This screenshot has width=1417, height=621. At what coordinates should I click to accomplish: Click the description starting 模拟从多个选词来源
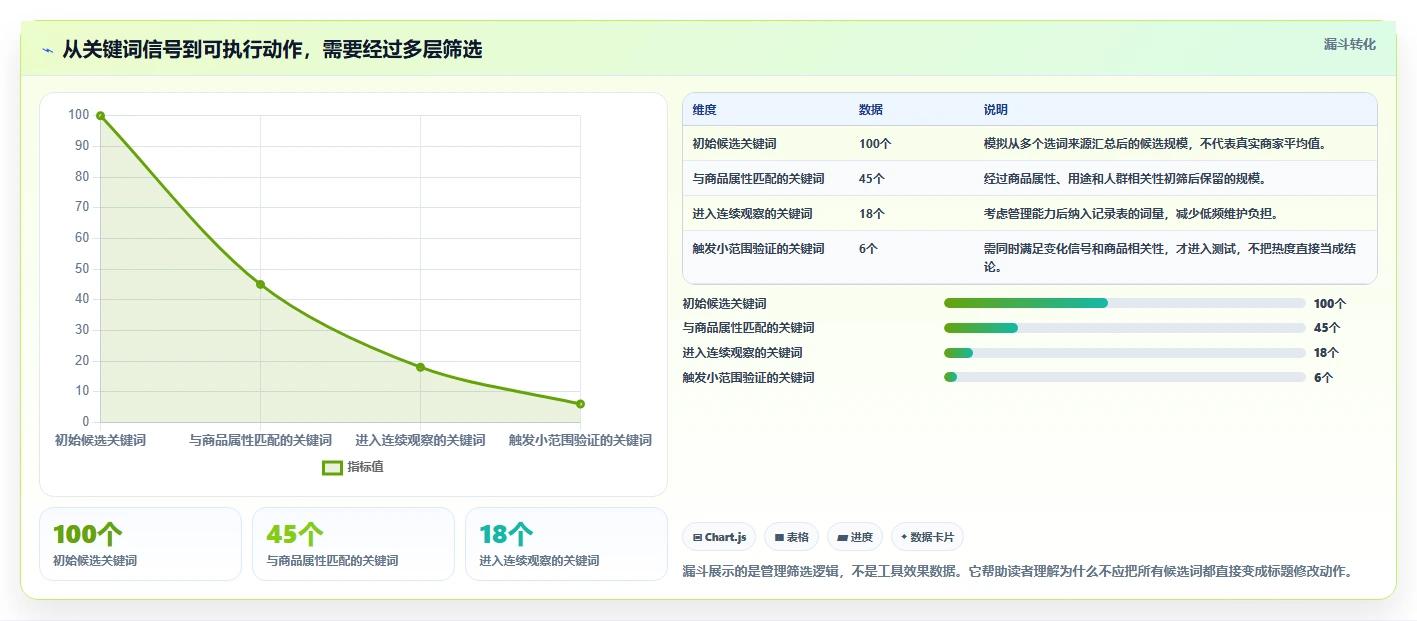pyautogui.click(x=1155, y=144)
